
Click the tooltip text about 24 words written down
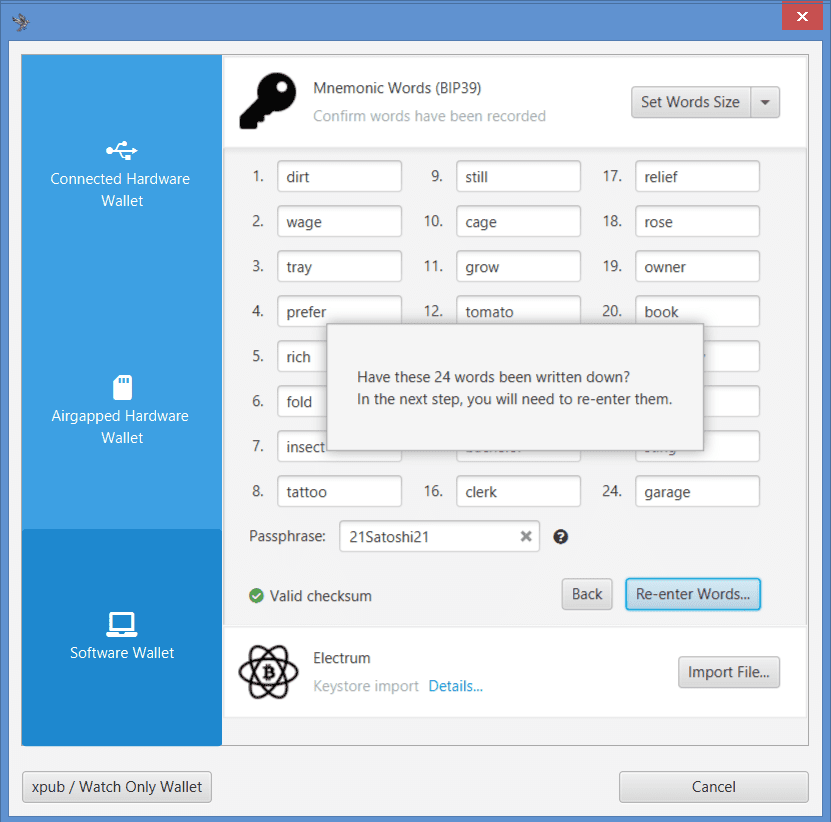pos(515,388)
